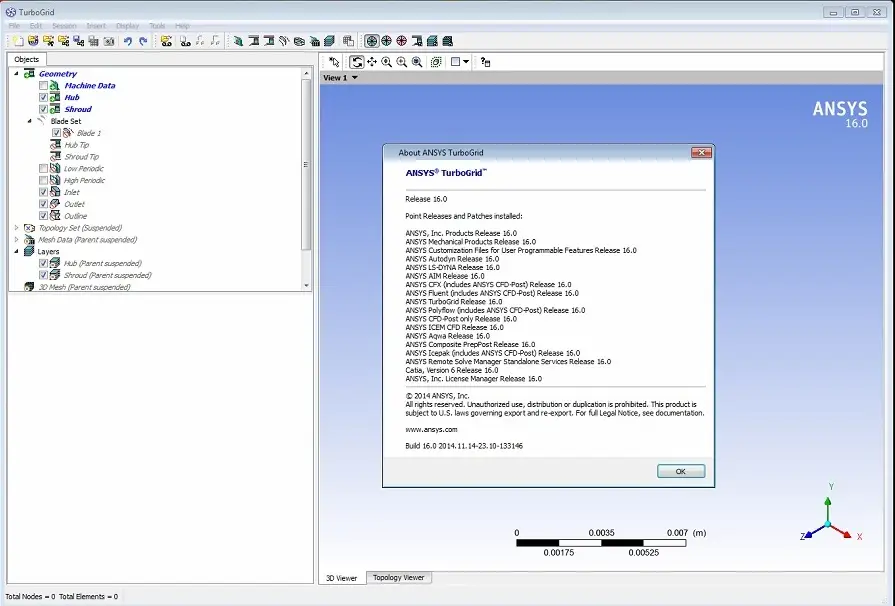
Task: Toggle the Blade 1 checkbox
Action: [56, 133]
